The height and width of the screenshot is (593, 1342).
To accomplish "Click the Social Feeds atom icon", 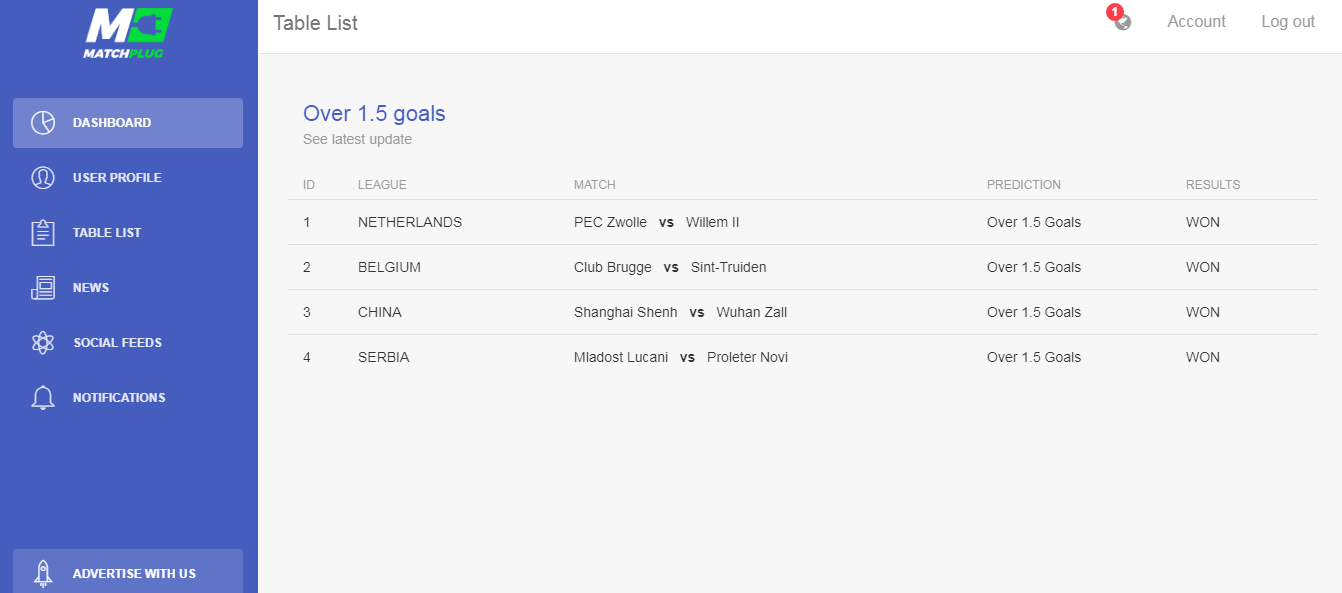I will point(43,343).
